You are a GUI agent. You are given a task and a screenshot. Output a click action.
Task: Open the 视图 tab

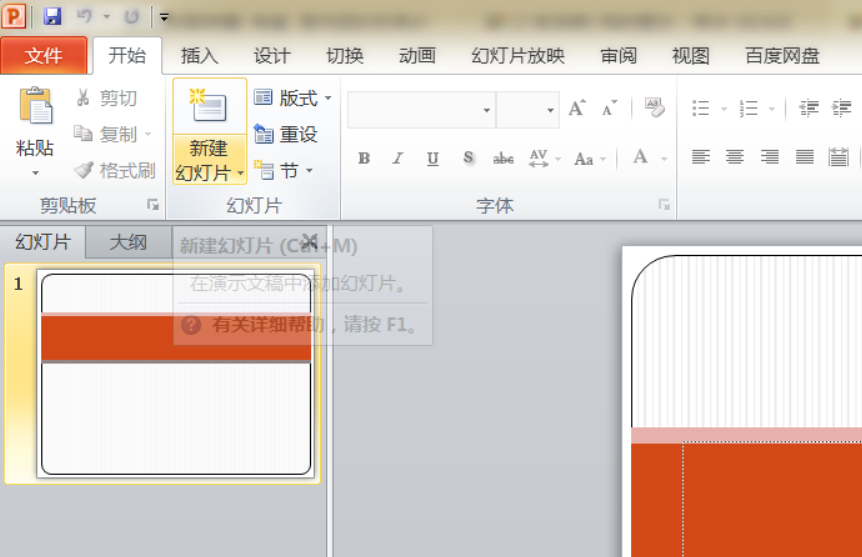pyautogui.click(x=691, y=55)
